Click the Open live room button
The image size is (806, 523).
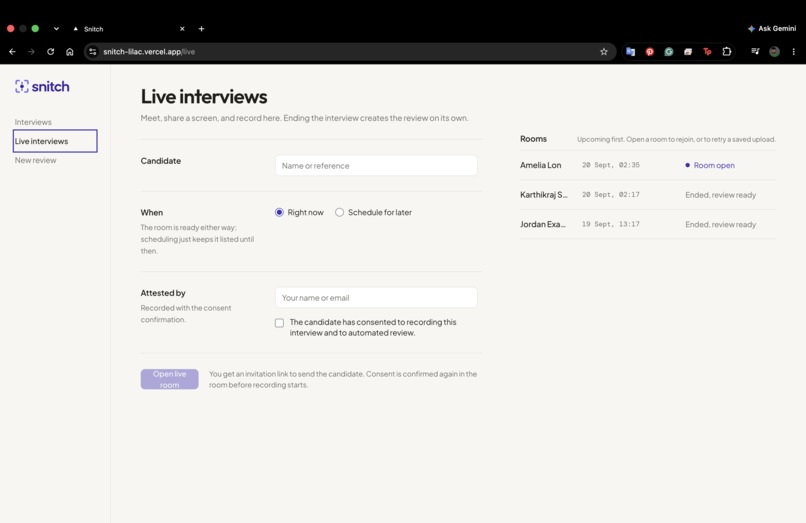click(170, 379)
